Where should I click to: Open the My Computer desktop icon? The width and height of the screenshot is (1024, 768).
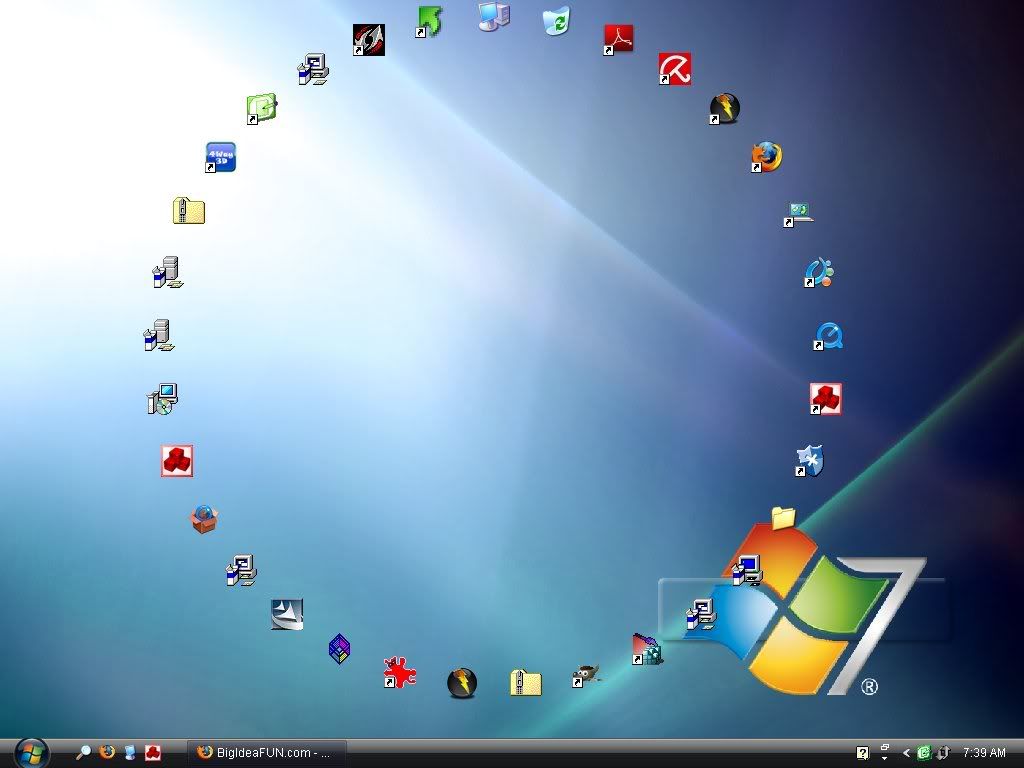pos(494,16)
